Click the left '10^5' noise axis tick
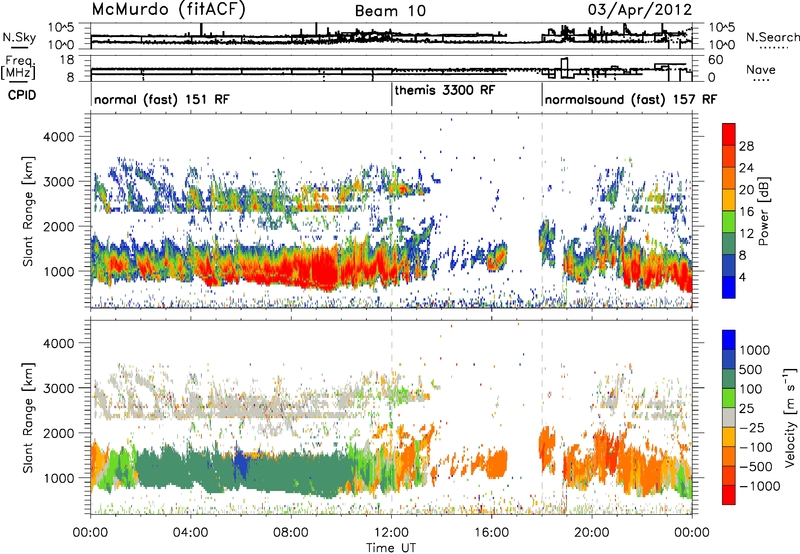The width and height of the screenshot is (800, 554). 62,27
